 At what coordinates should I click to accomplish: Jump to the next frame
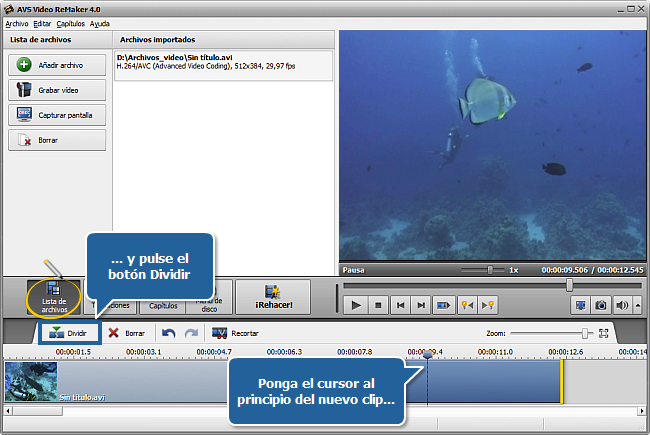click(x=421, y=305)
